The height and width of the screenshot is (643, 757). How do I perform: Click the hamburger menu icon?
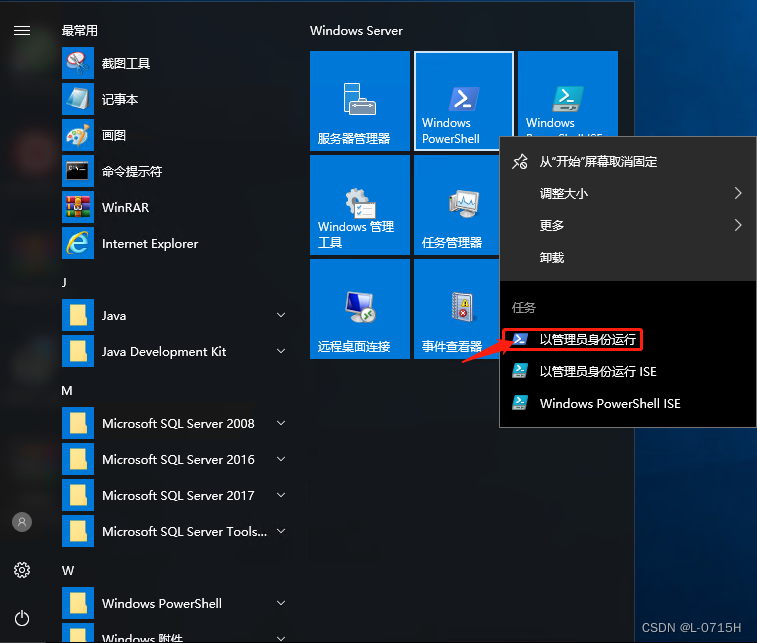tap(22, 31)
